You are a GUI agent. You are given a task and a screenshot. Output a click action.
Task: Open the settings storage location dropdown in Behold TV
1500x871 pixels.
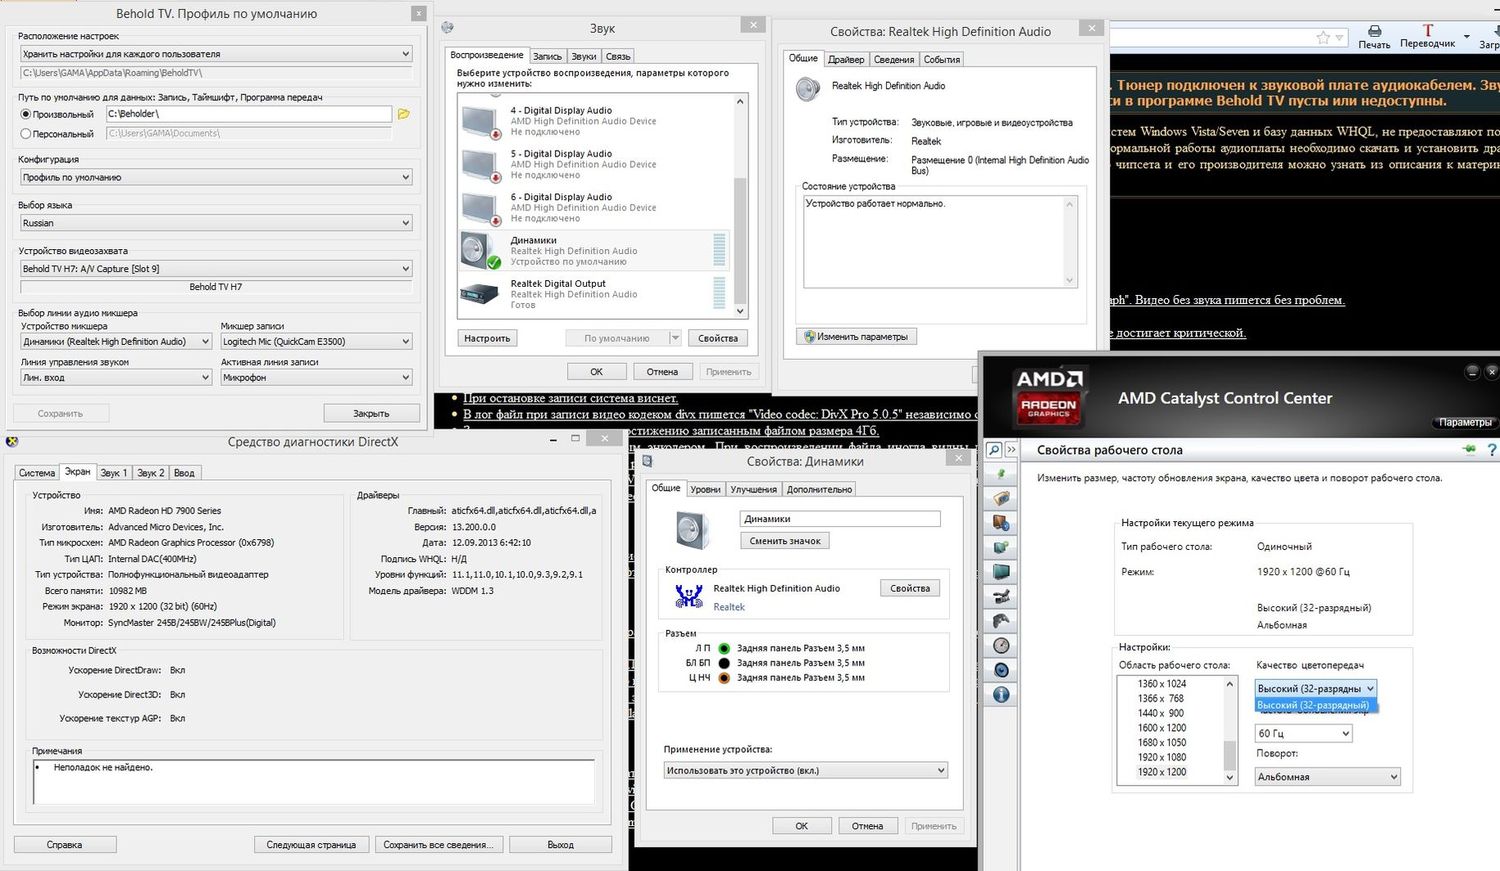click(216, 54)
